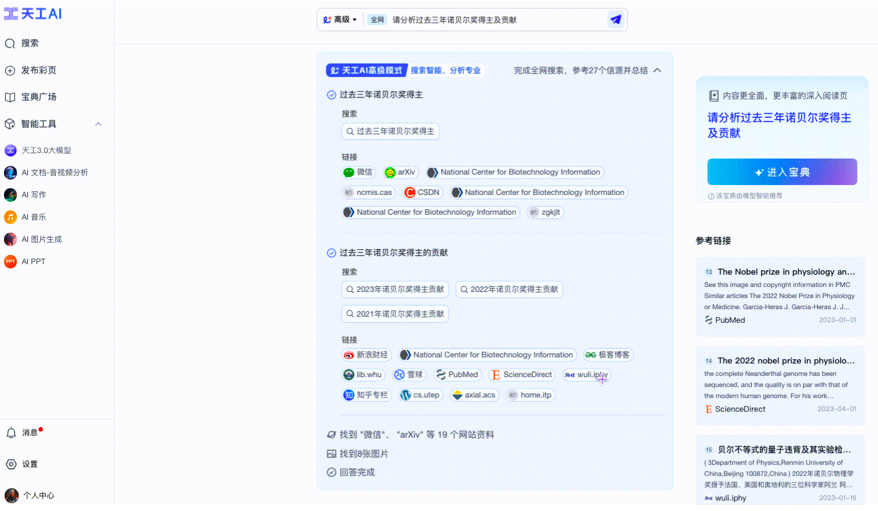Screen dimensions: 878x511
Task: Open the ScienceDirect source chip
Action: click(x=522, y=374)
